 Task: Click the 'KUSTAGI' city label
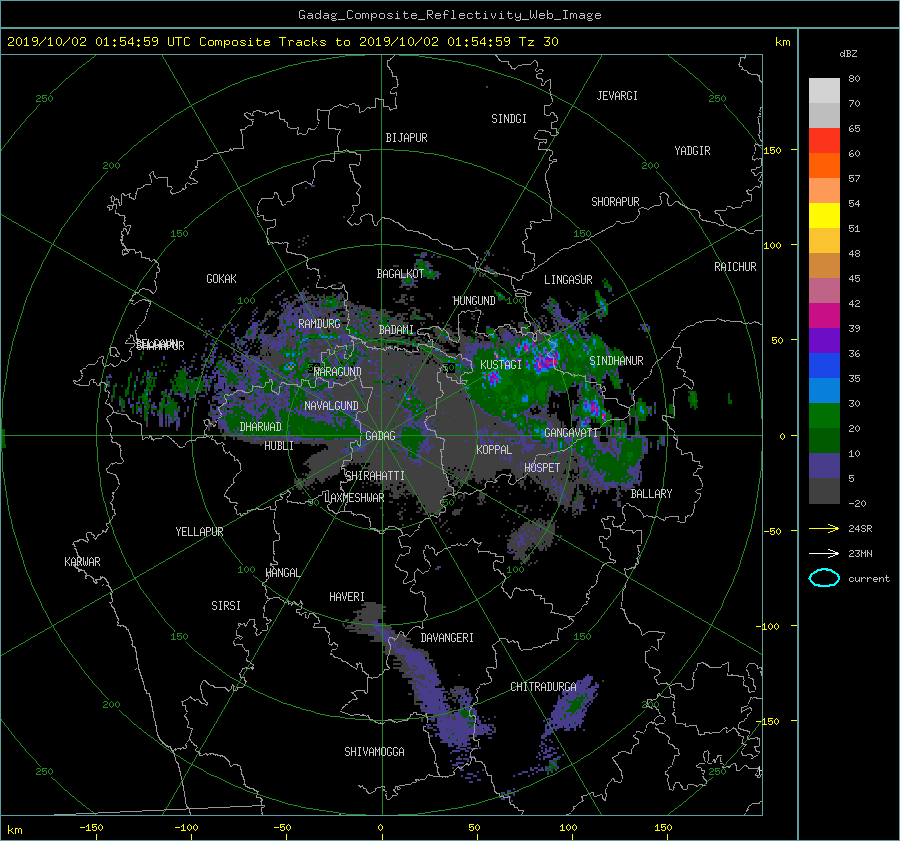501,365
